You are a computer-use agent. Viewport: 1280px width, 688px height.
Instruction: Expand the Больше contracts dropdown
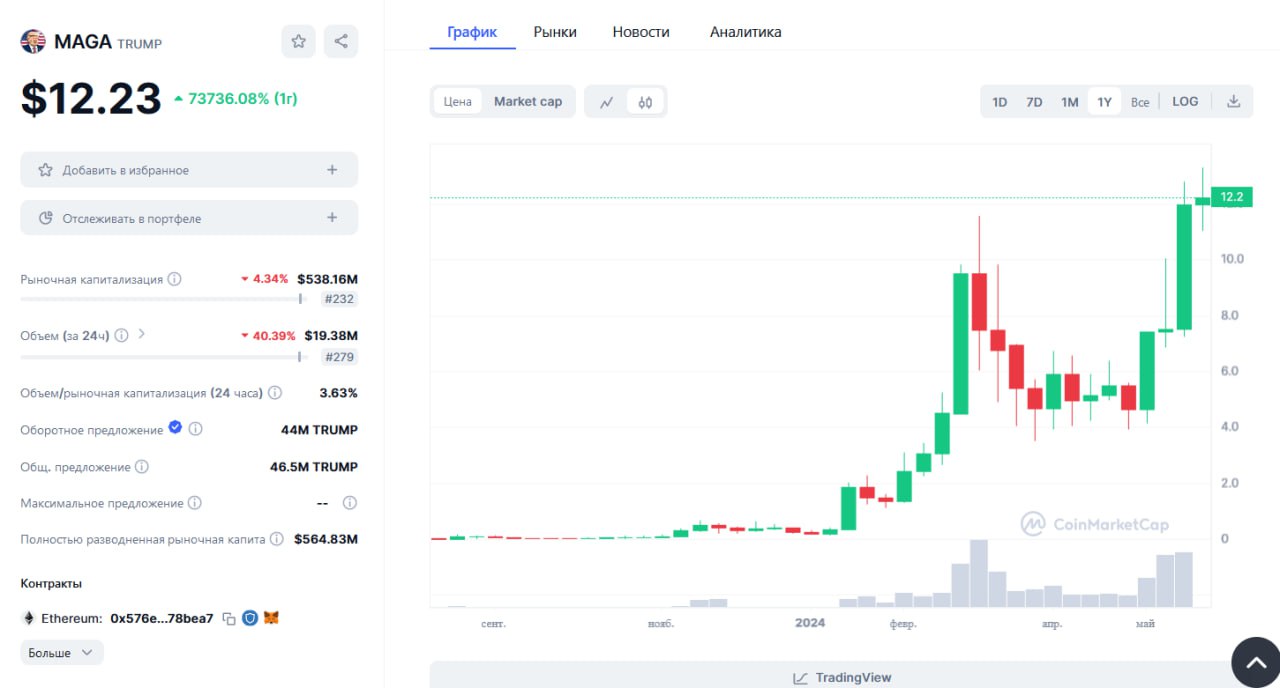pyautogui.click(x=62, y=653)
